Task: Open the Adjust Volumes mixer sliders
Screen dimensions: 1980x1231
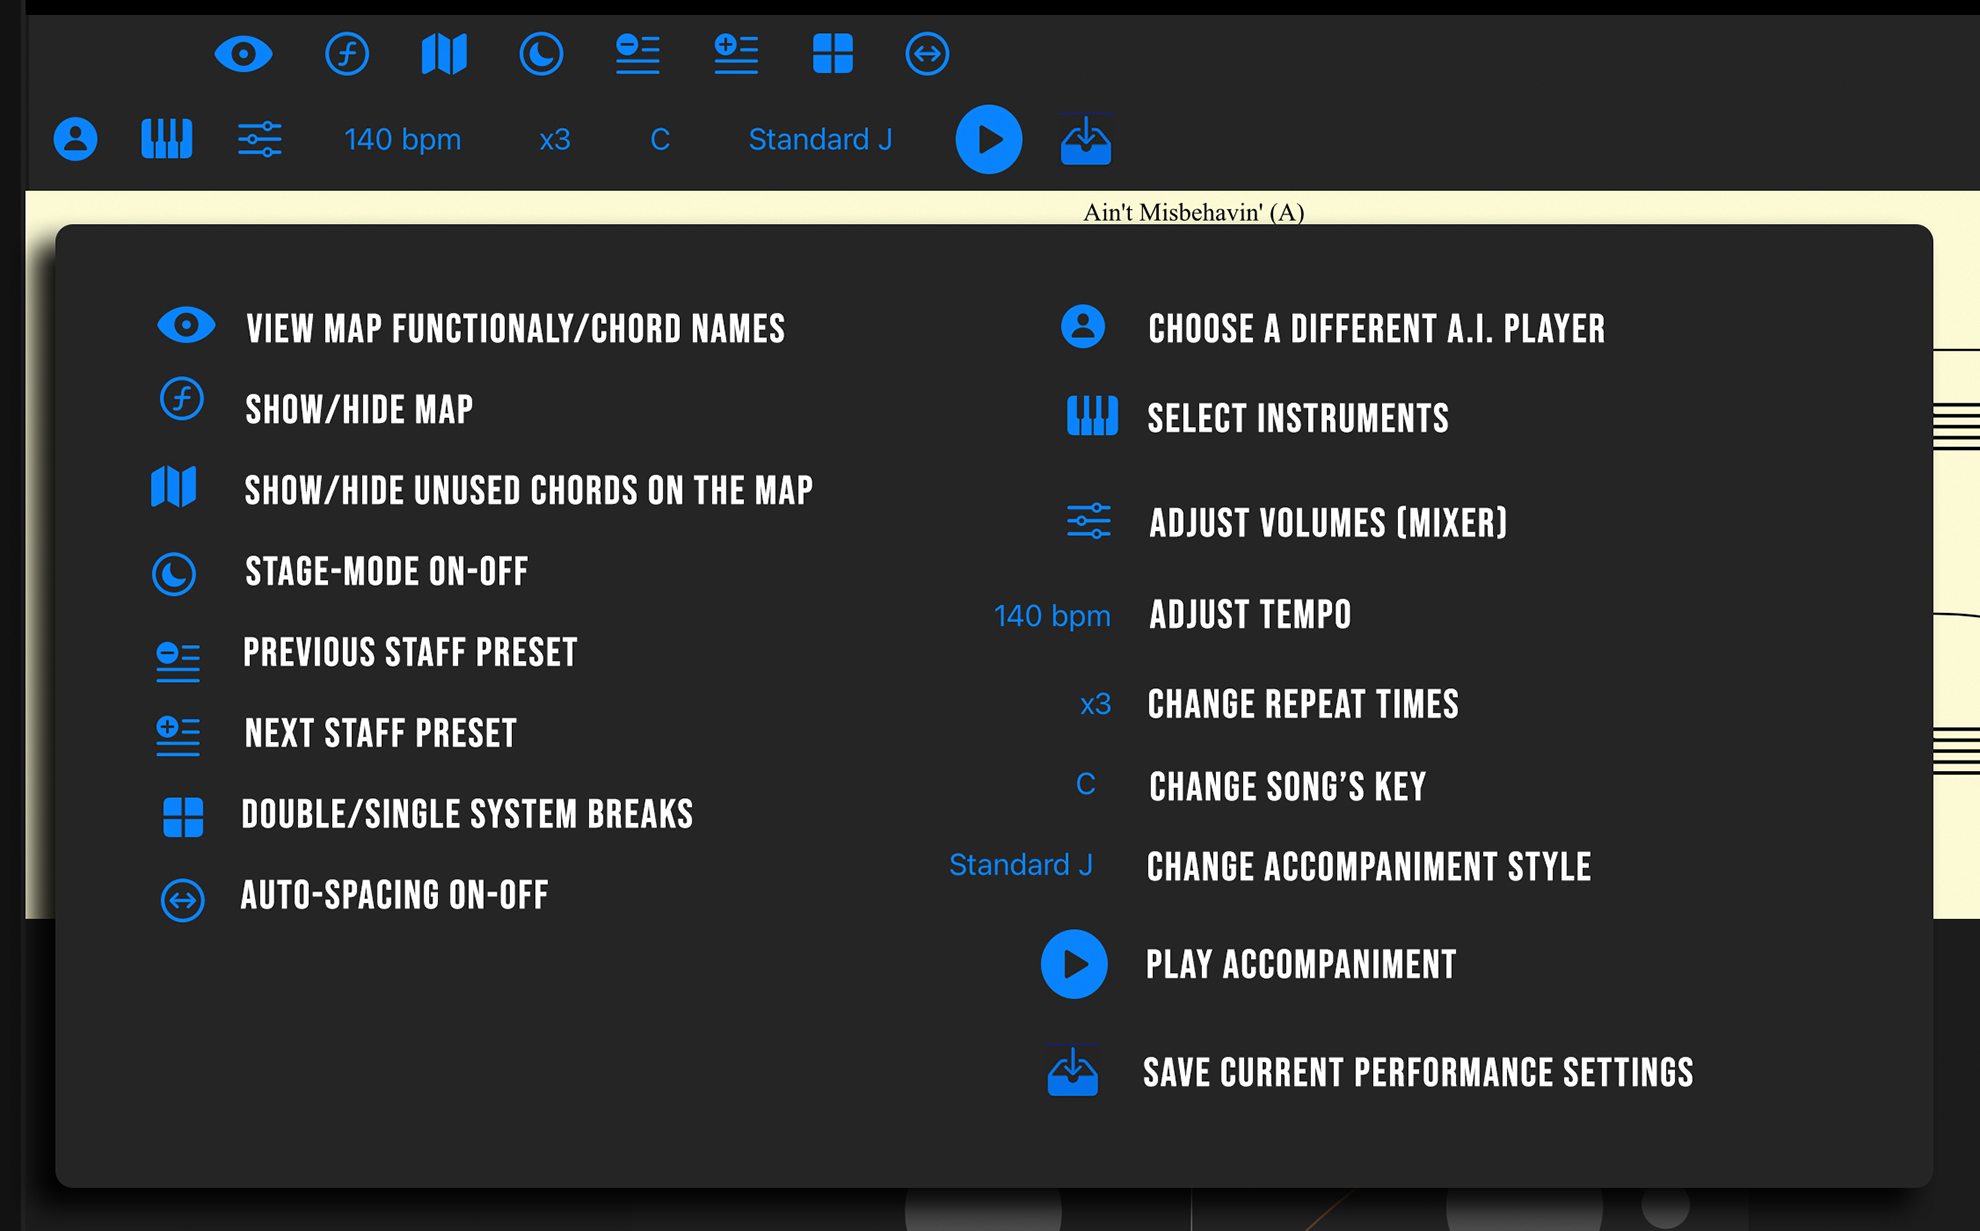Action: (1089, 521)
